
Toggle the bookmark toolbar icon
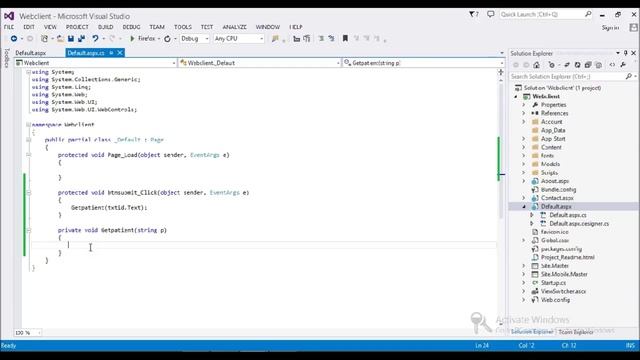pos(345,38)
